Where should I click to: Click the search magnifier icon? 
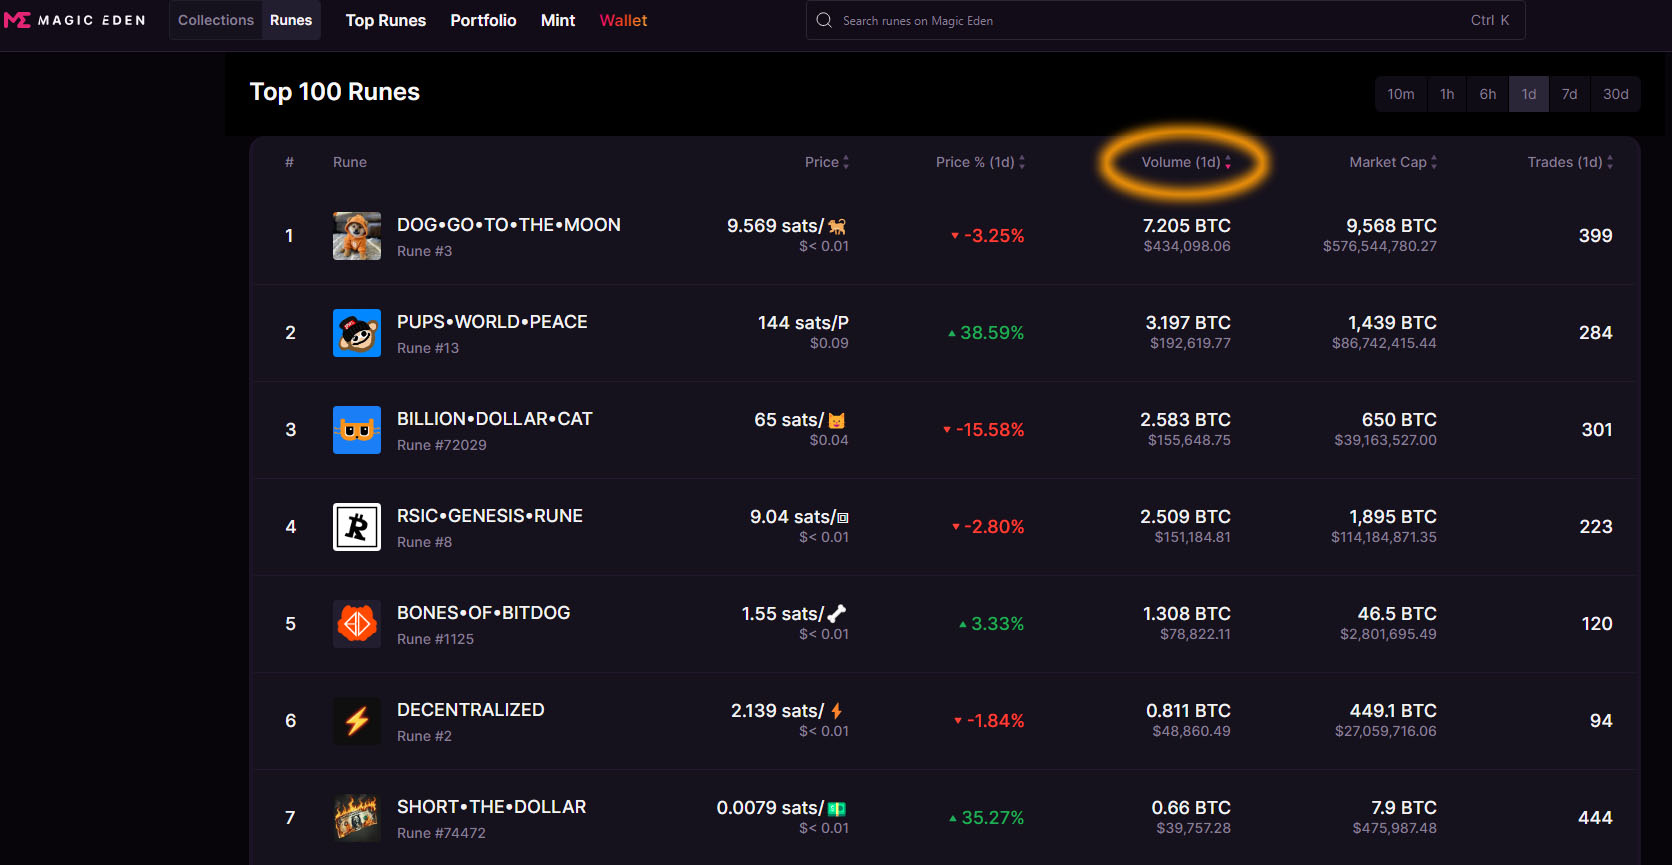pyautogui.click(x=824, y=20)
